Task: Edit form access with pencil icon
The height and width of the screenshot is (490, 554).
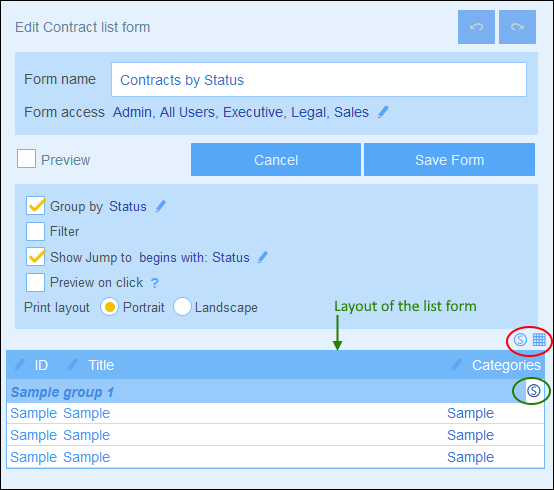Action: [x=383, y=112]
